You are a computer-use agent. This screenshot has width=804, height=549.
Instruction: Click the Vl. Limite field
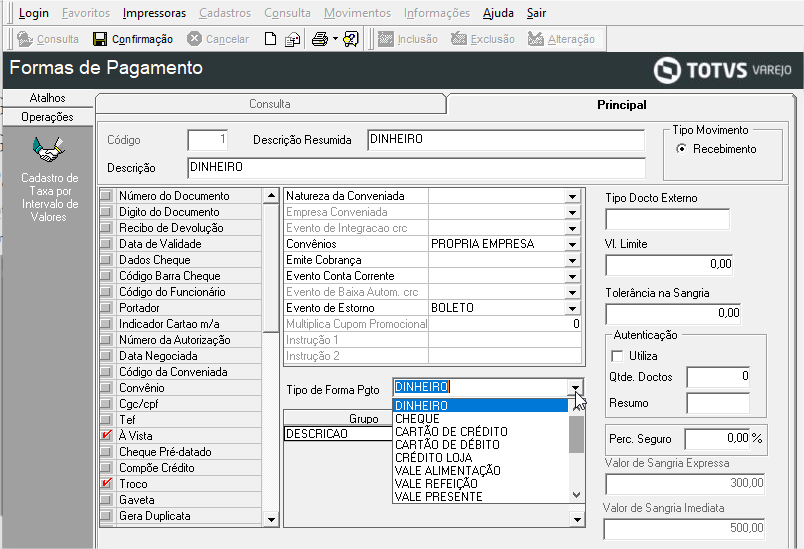pyautogui.click(x=669, y=265)
